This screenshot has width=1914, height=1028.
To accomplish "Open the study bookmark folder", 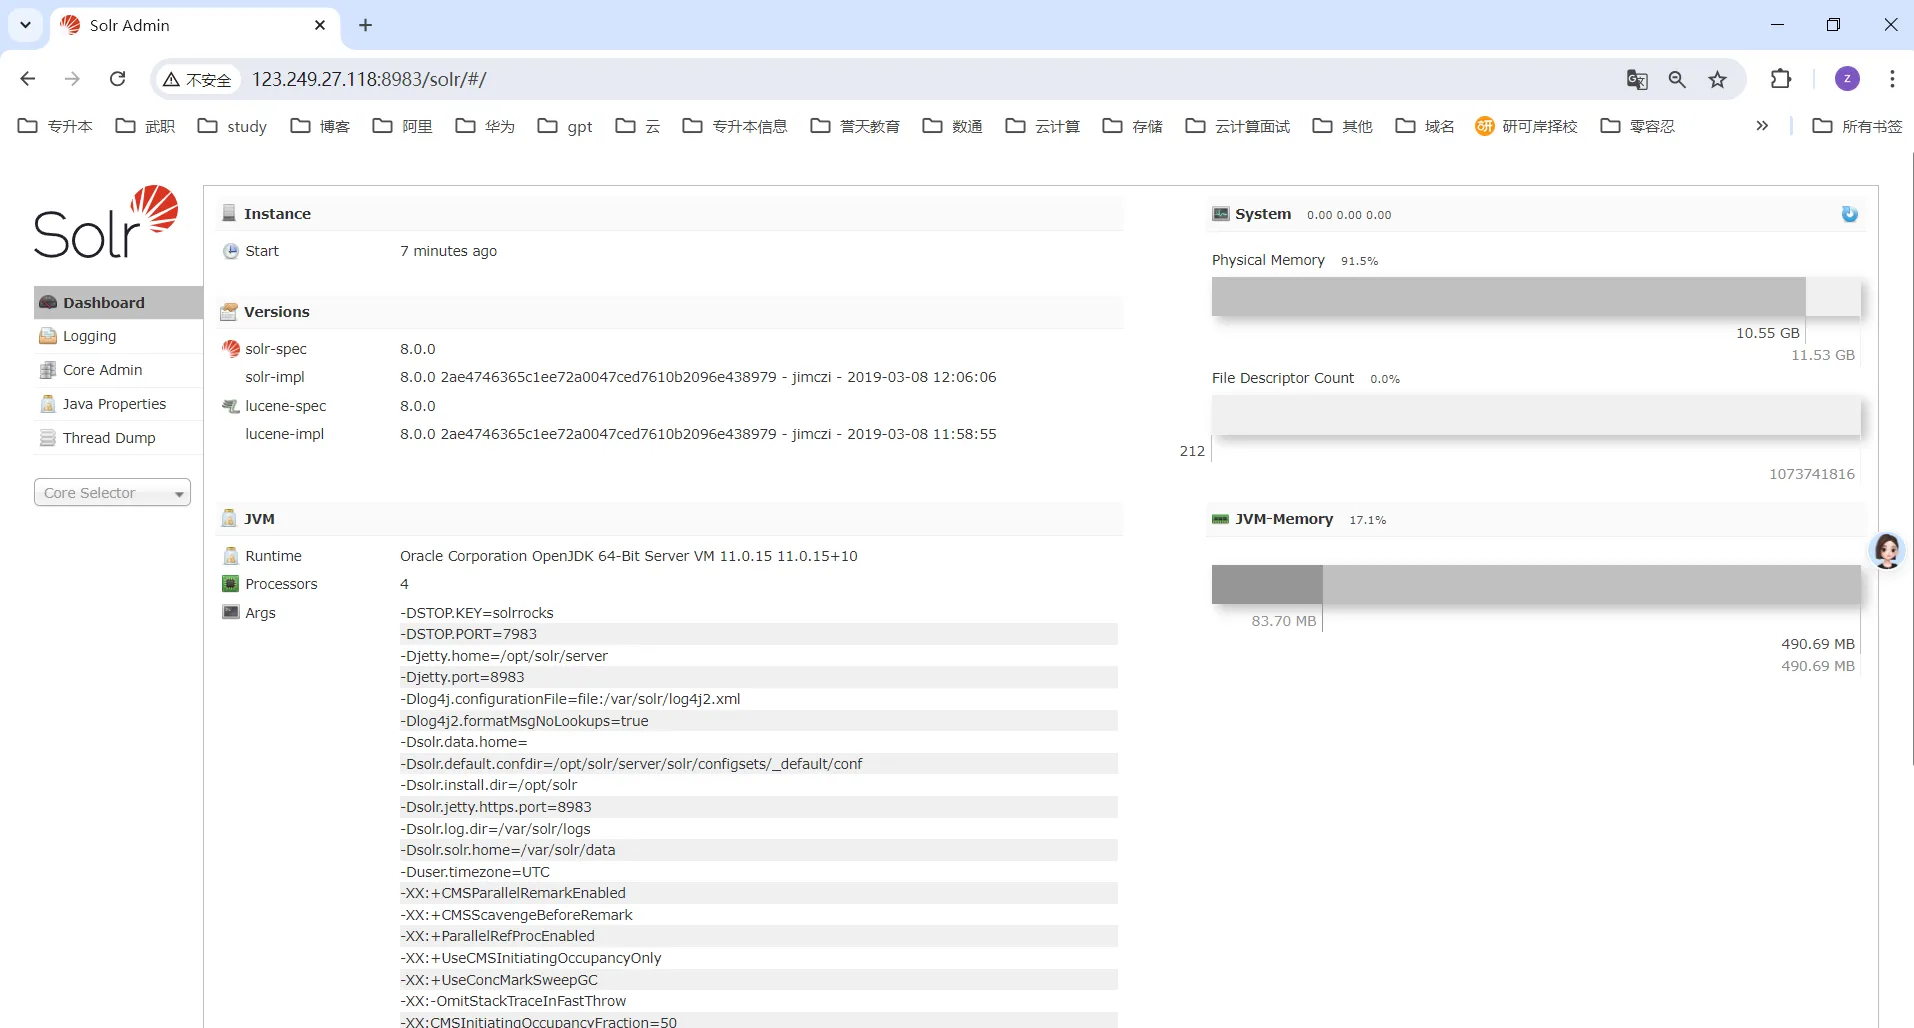I will (x=232, y=126).
